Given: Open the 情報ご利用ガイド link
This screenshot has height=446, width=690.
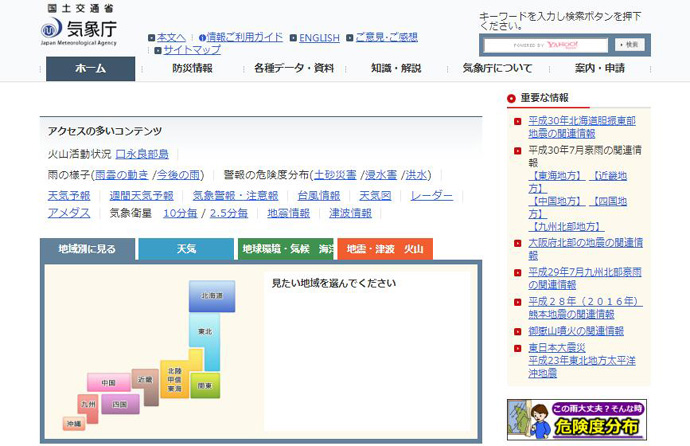Looking at the screenshot, I should click(245, 37).
